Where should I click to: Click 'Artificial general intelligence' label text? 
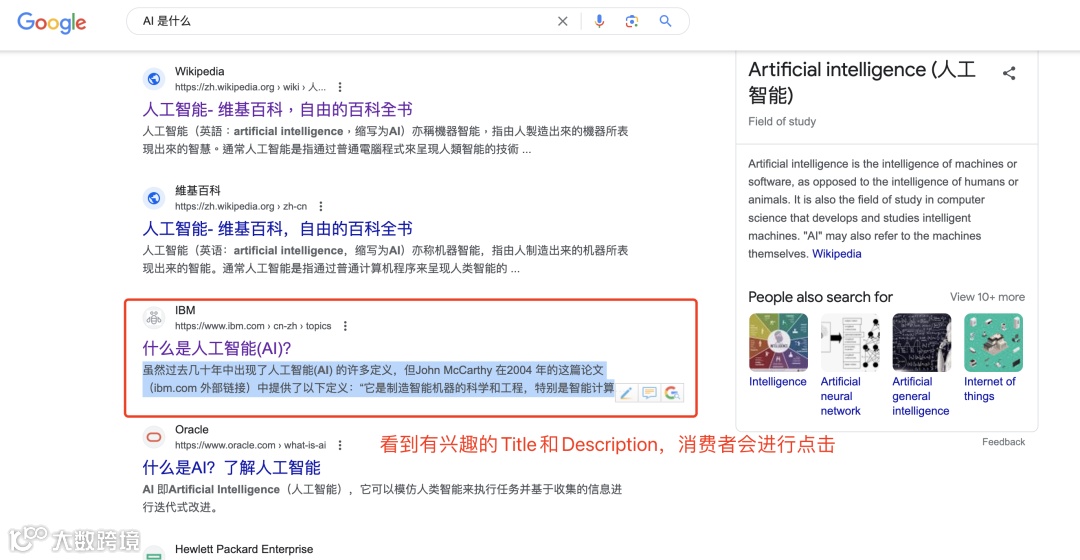920,396
